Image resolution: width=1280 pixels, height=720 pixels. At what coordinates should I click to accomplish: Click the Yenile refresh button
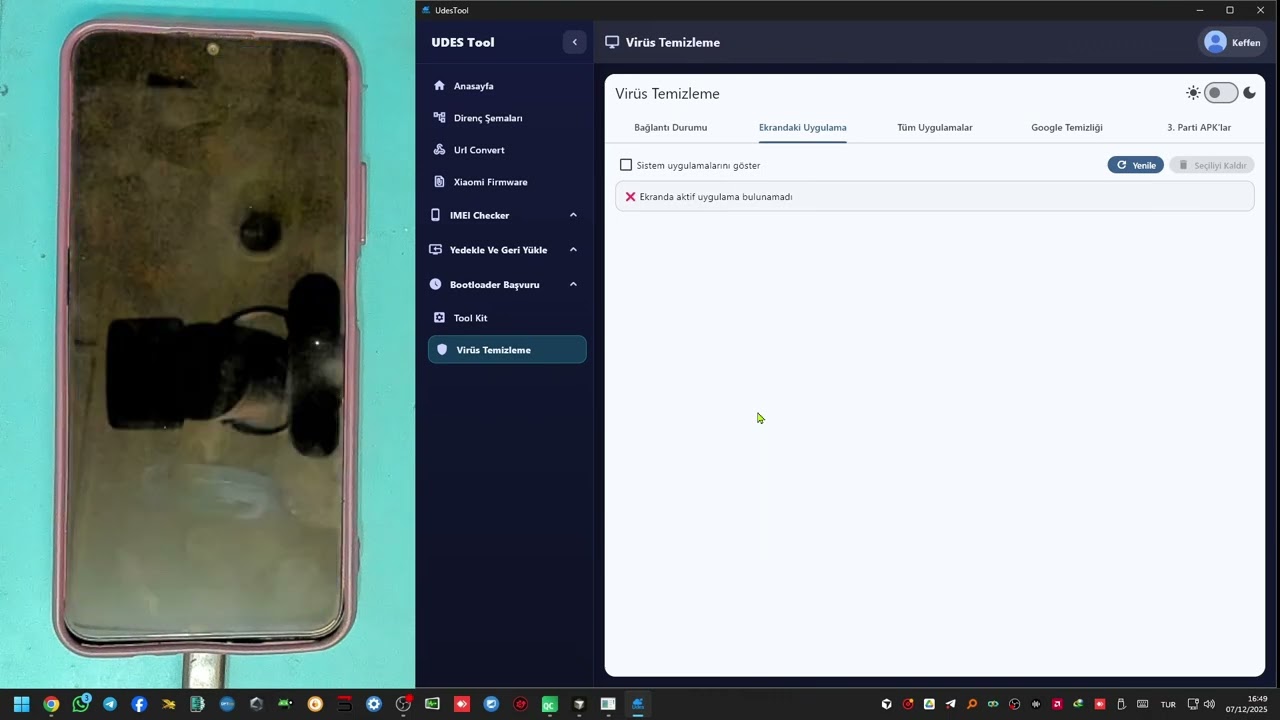tap(1136, 165)
